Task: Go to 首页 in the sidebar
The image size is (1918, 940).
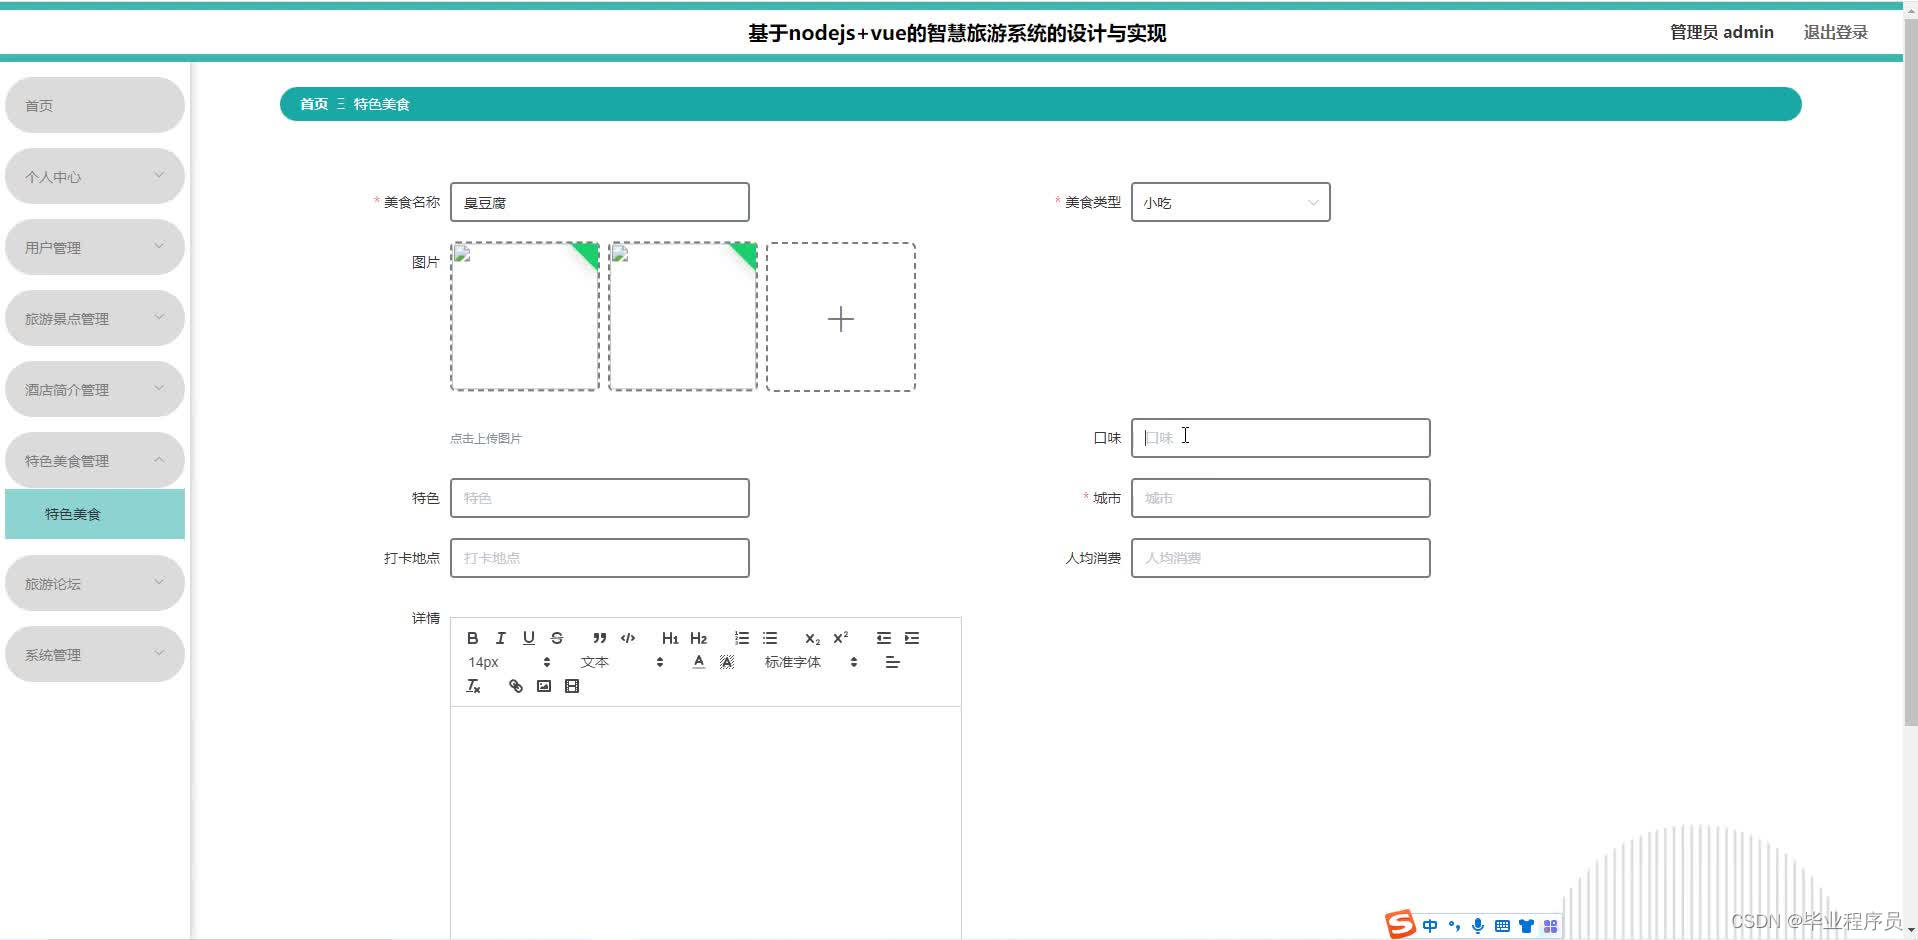Action: pyautogui.click(x=95, y=105)
